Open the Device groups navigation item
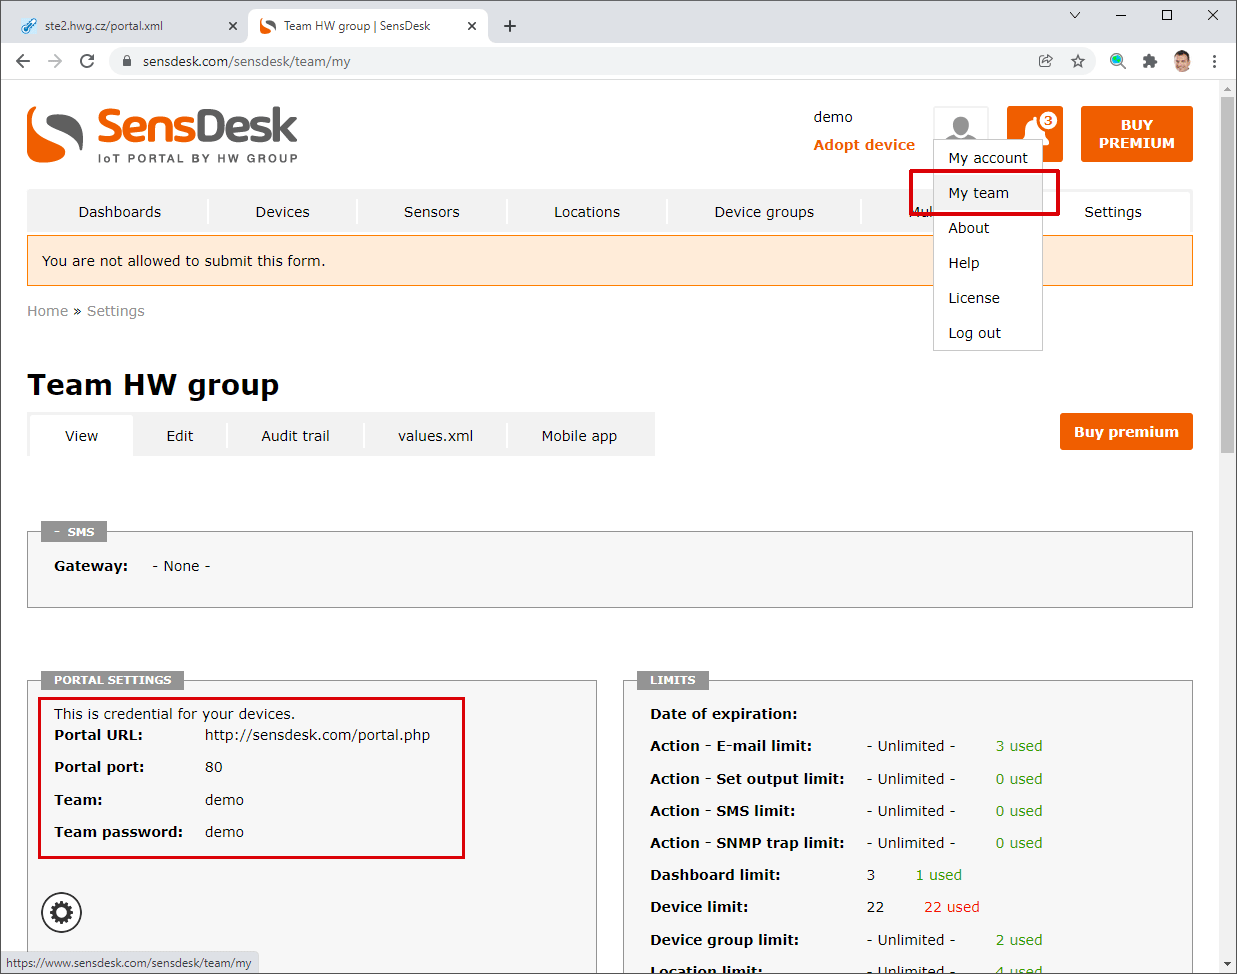Image resolution: width=1237 pixels, height=974 pixels. click(x=764, y=212)
